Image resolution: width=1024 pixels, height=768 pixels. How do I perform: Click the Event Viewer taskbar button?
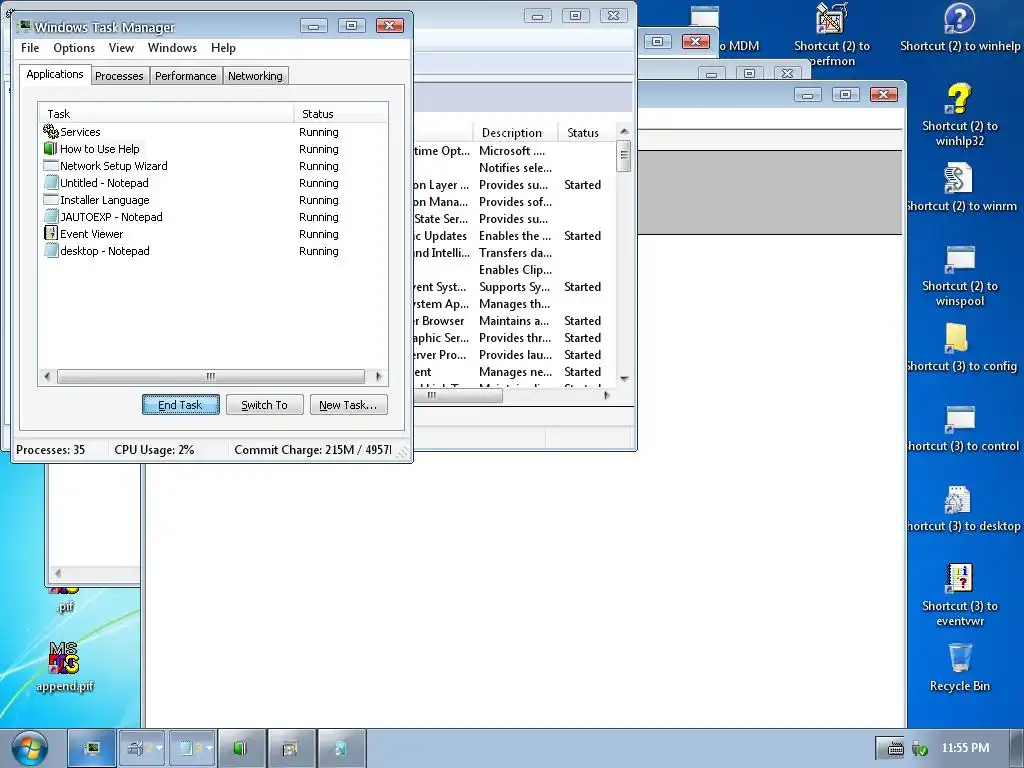pyautogui.click(x=291, y=748)
